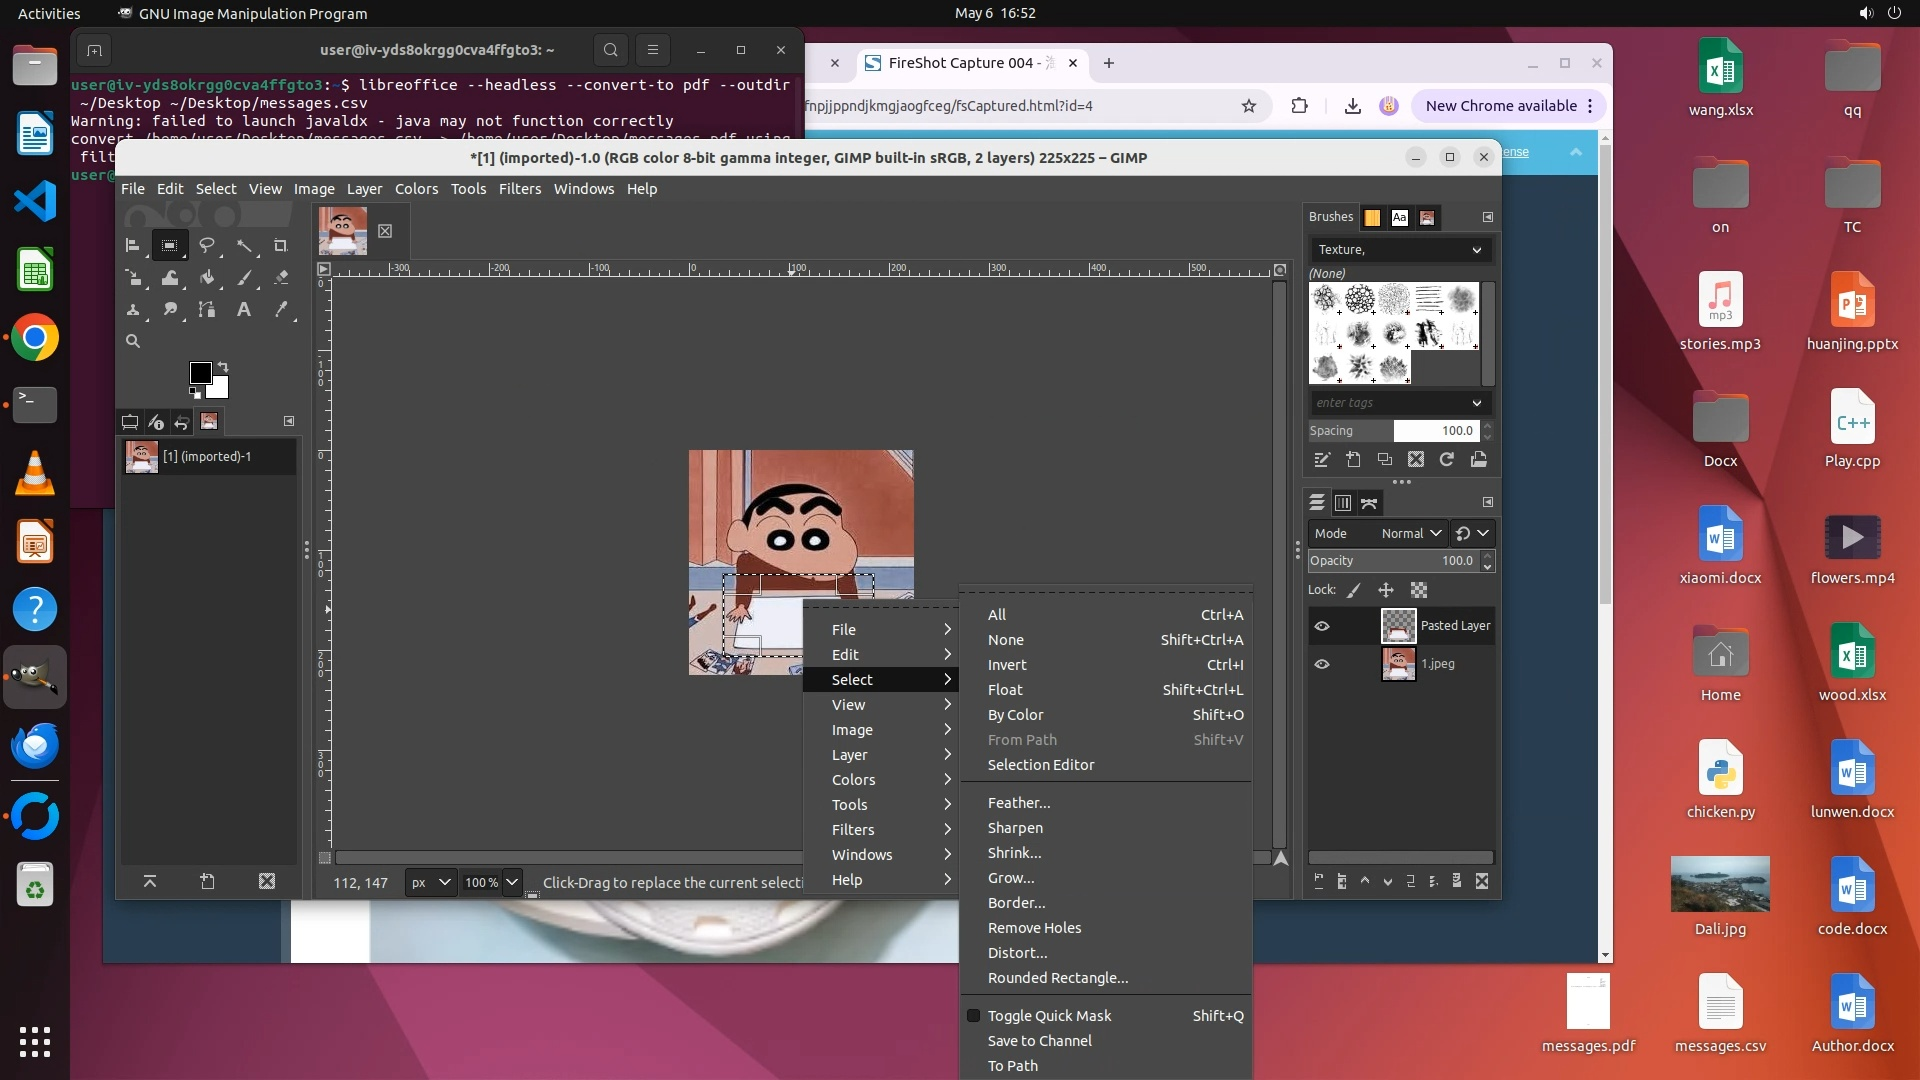This screenshot has width=1920, height=1080.
Task: Choose Invert from Select submenu
Action: pyautogui.click(x=1007, y=665)
